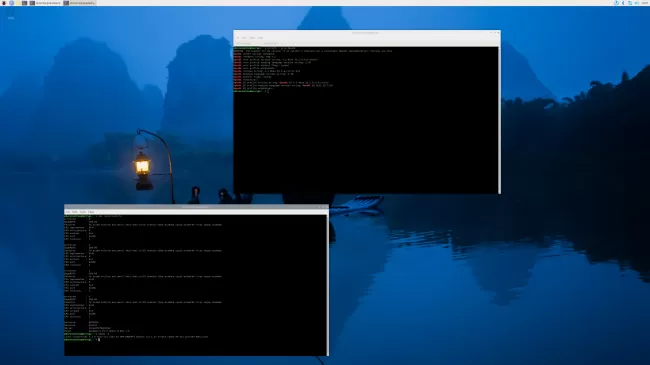
Task: Click lower terminal's vertical scrollbar
Action: tap(327, 285)
